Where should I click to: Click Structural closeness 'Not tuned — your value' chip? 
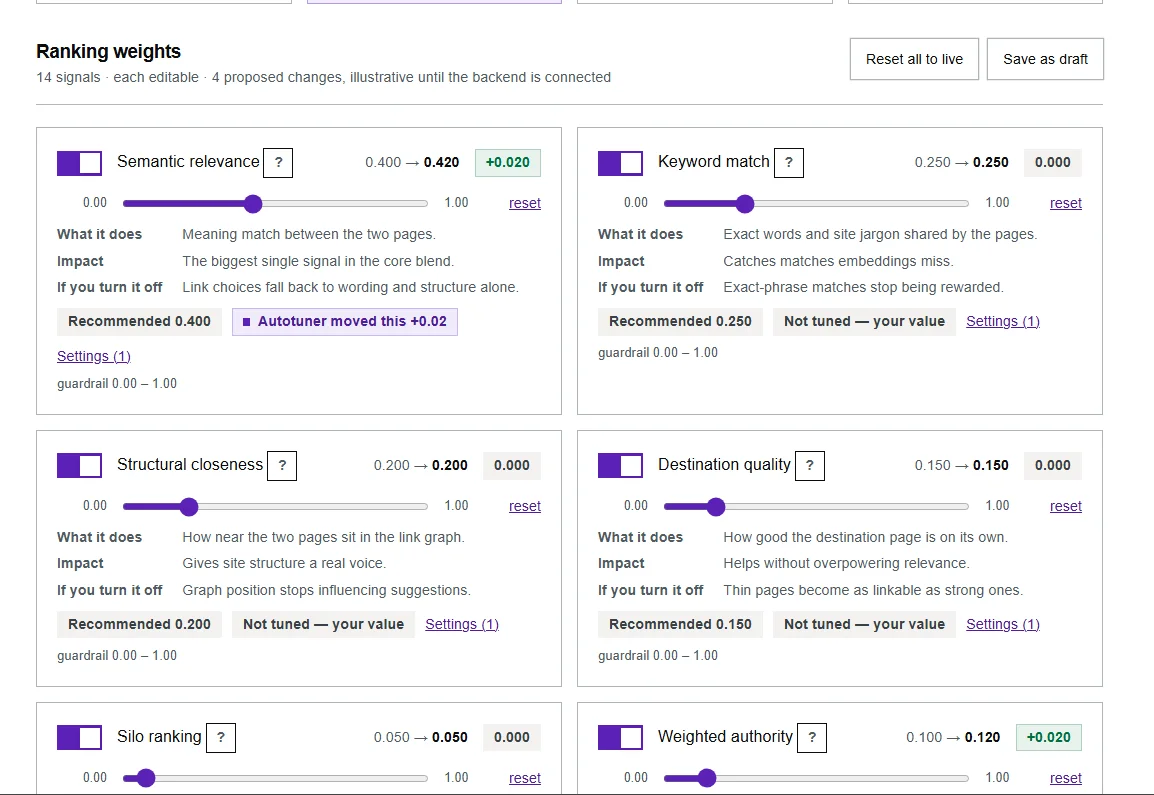pyautogui.click(x=323, y=624)
